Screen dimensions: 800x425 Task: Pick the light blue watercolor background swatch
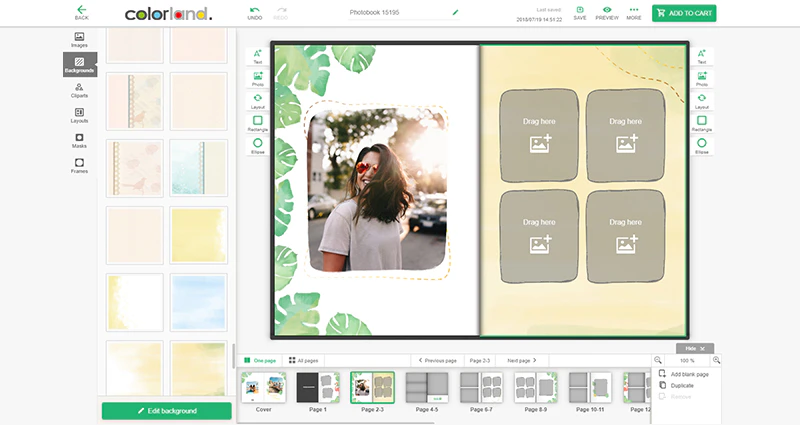198,303
